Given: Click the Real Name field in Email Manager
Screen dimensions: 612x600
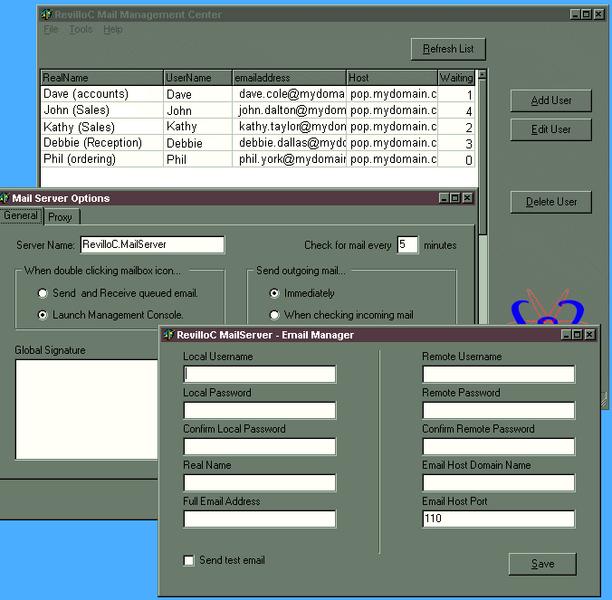Looking at the screenshot, I should coord(260,482).
